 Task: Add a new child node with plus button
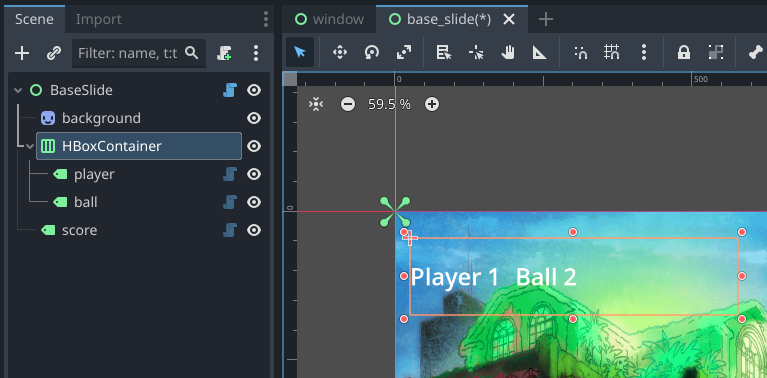click(22, 53)
